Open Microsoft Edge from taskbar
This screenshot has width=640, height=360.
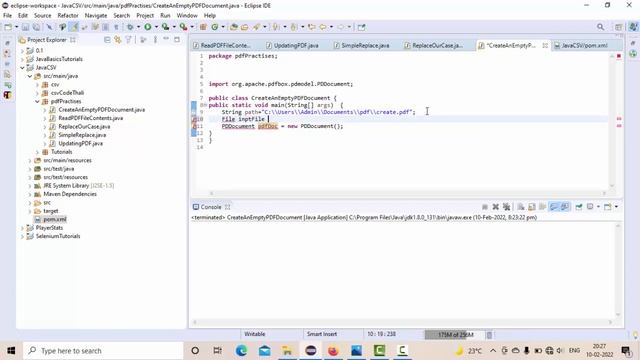[x=241, y=351]
